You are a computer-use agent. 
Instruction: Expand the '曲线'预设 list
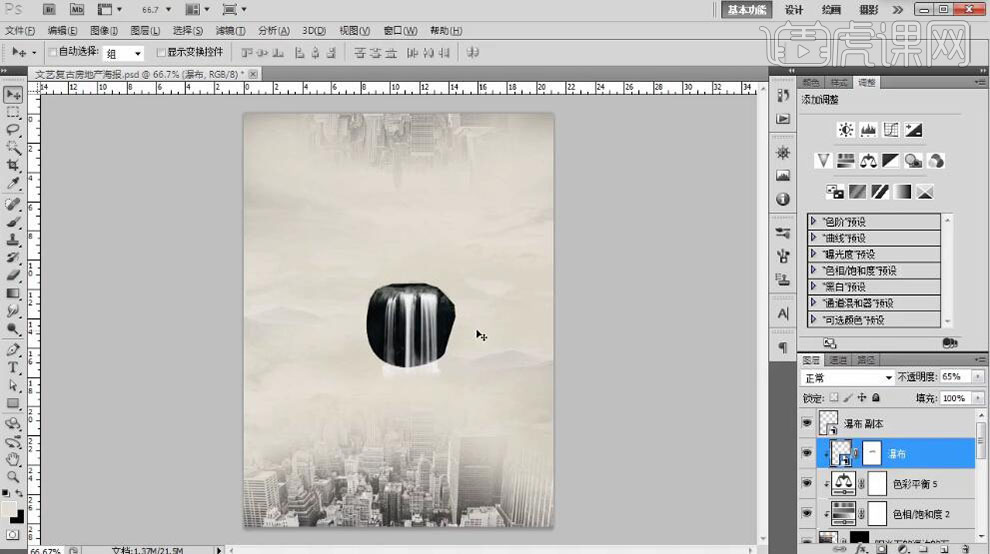click(813, 238)
